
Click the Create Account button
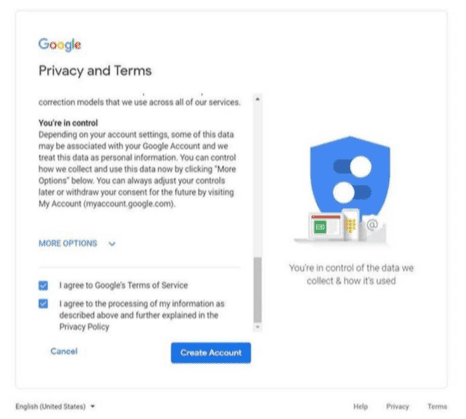(211, 353)
